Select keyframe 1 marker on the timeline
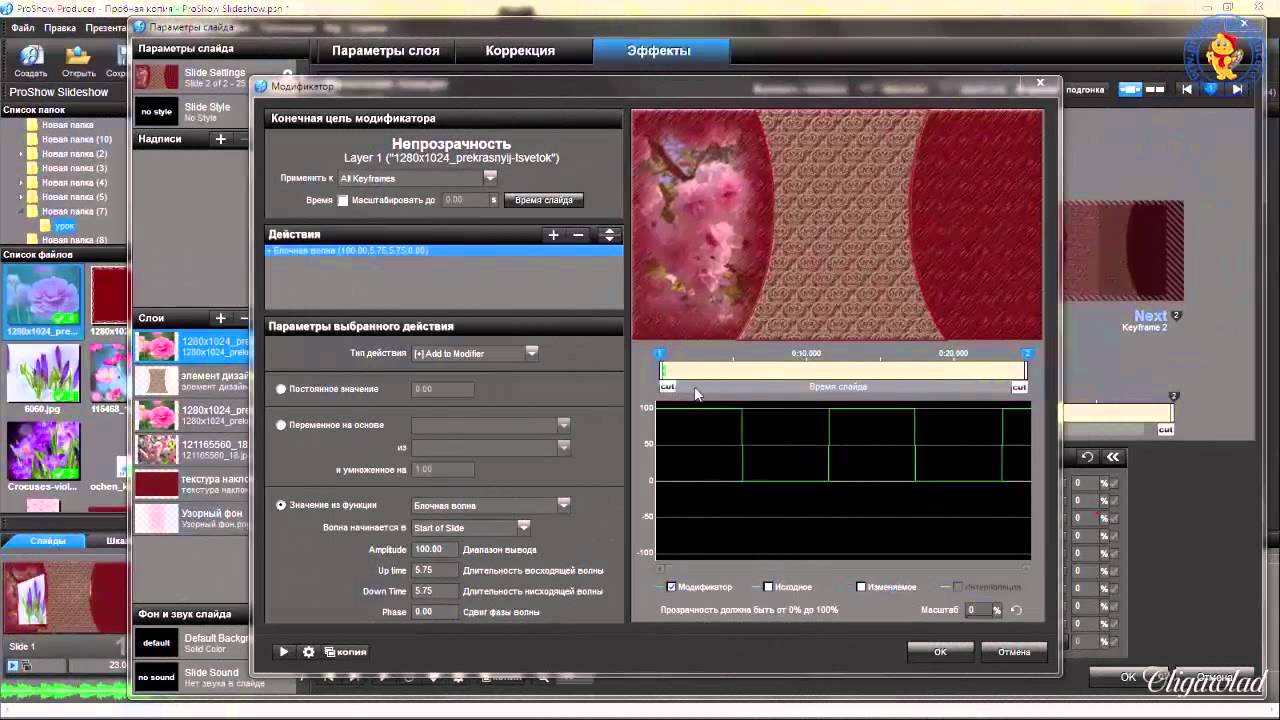This screenshot has width=1280, height=720. click(x=660, y=354)
